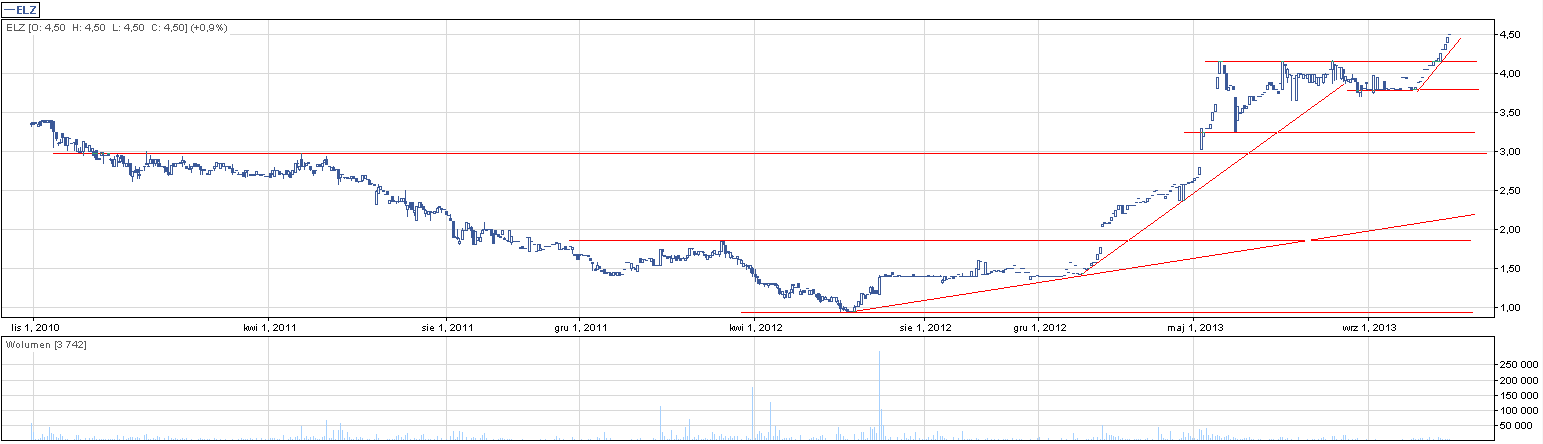Click the 2,50 price axis label
Image resolution: width=1543 pixels, height=444 pixels.
[1508, 191]
